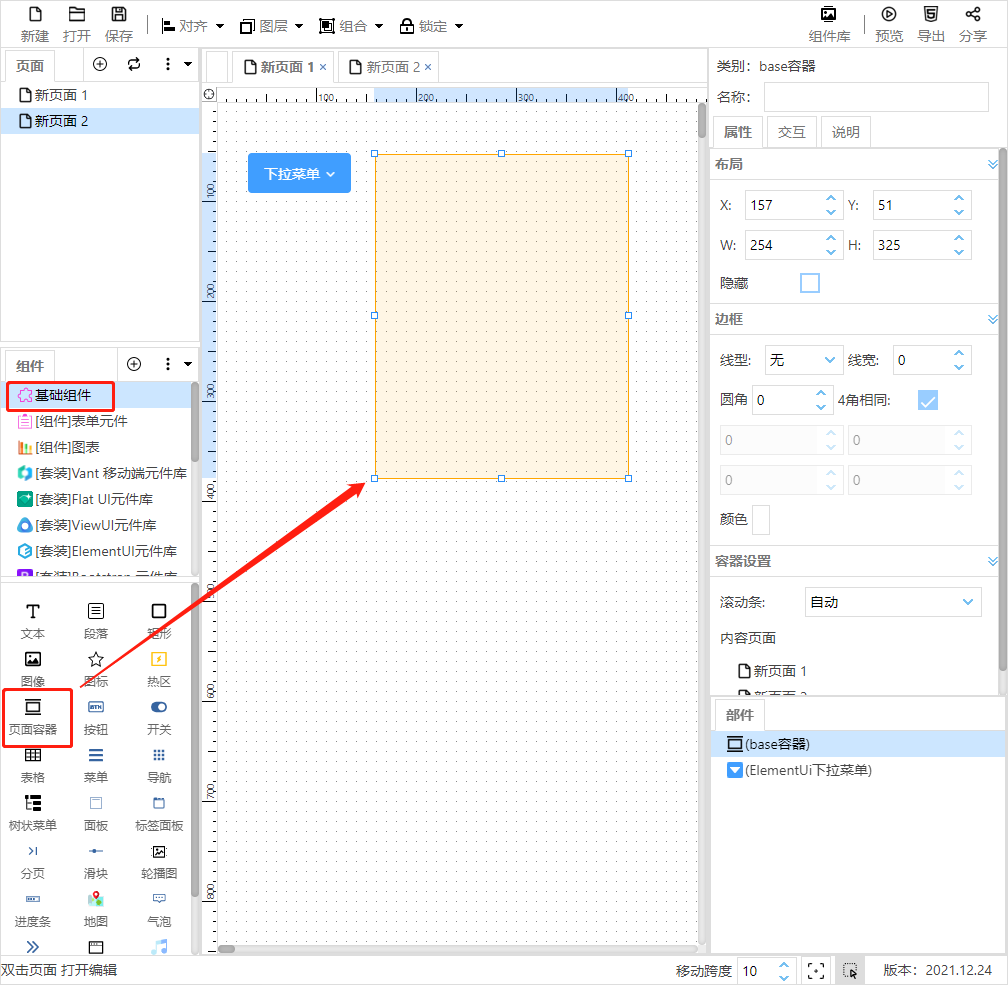The width and height of the screenshot is (1008, 985).
Task: Open the 组合 group dropdown
Action: [351, 26]
